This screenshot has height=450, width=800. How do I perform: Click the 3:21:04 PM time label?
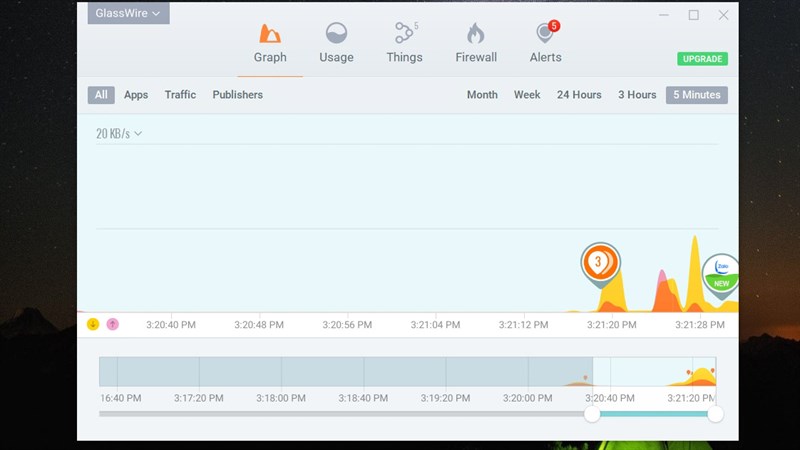click(x=435, y=324)
